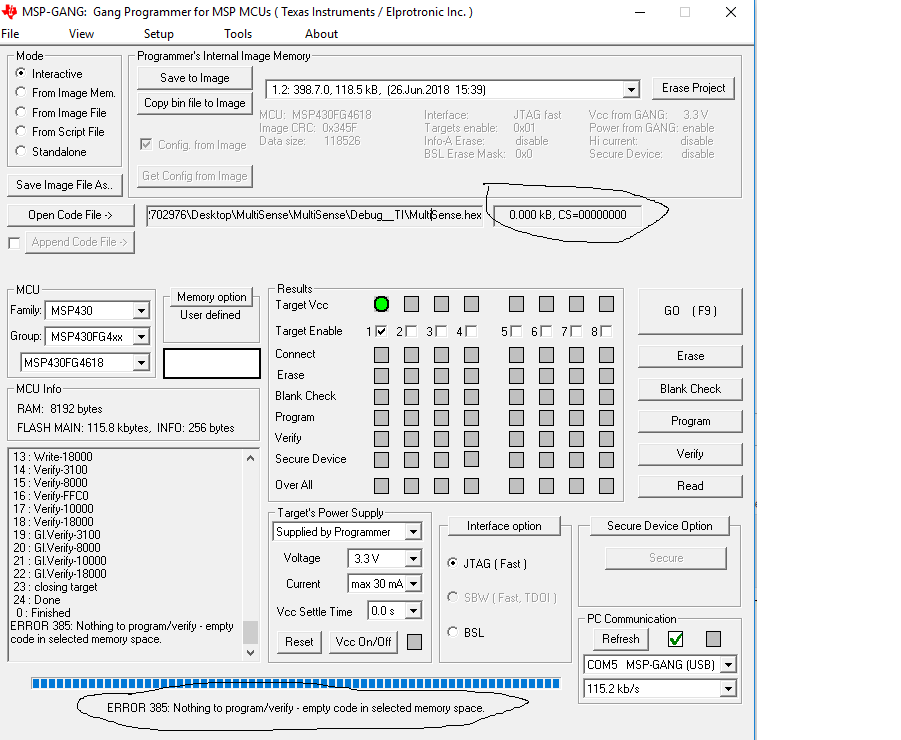Screen dimensions: 901x740
Task: Click the Interface option button
Action: click(504, 526)
